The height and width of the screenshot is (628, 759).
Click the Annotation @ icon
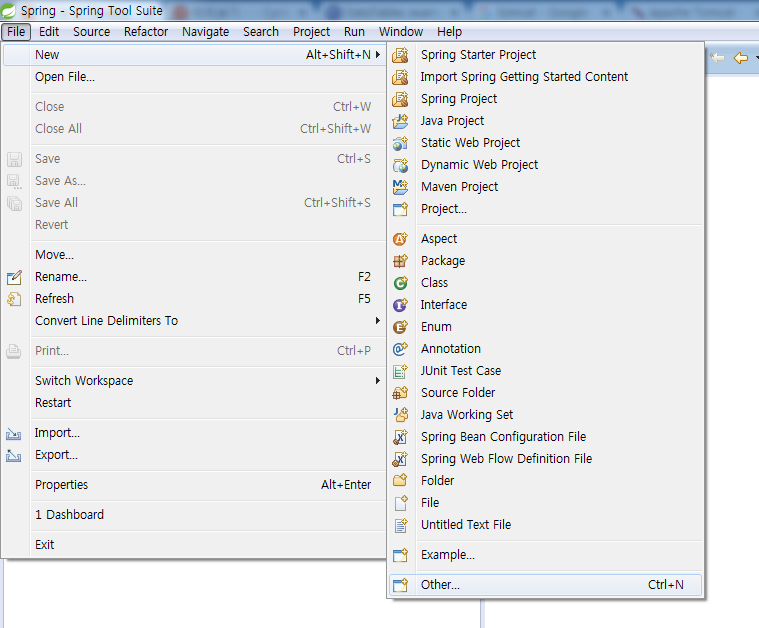tap(400, 349)
